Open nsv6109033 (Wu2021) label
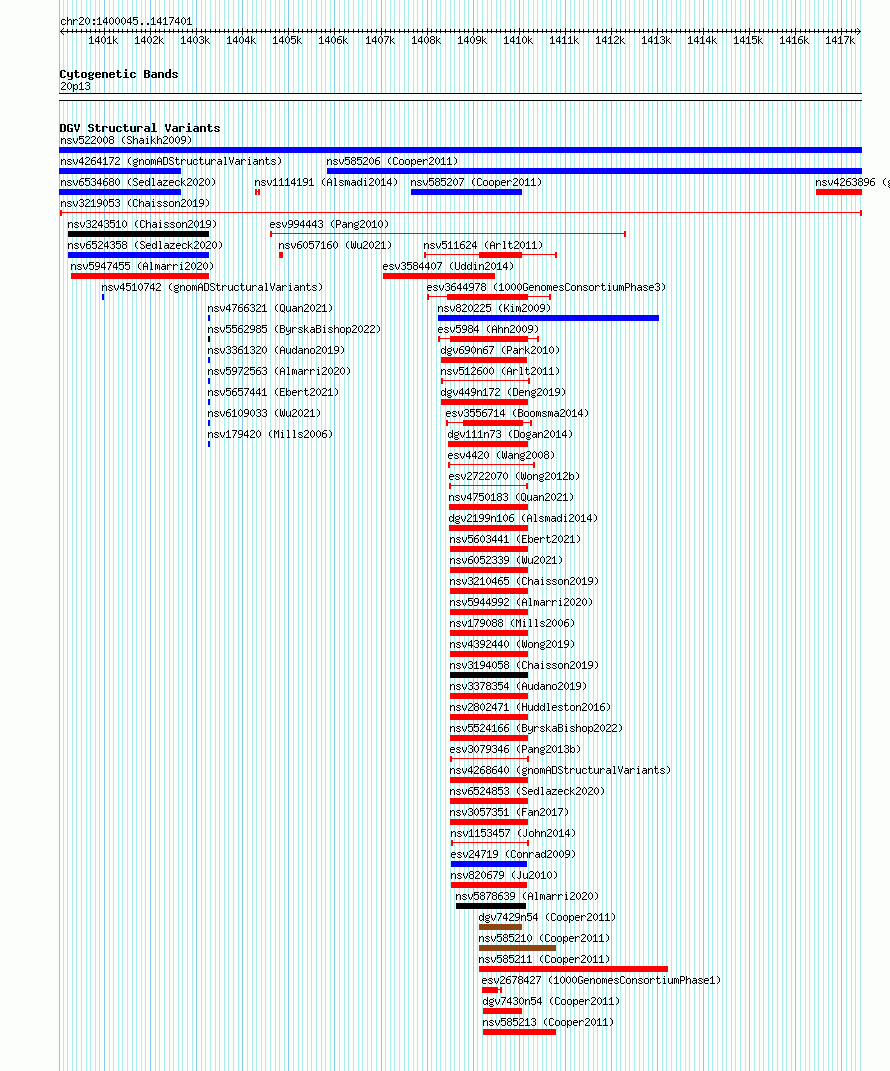The height and width of the screenshot is (1071, 890). 264,414
